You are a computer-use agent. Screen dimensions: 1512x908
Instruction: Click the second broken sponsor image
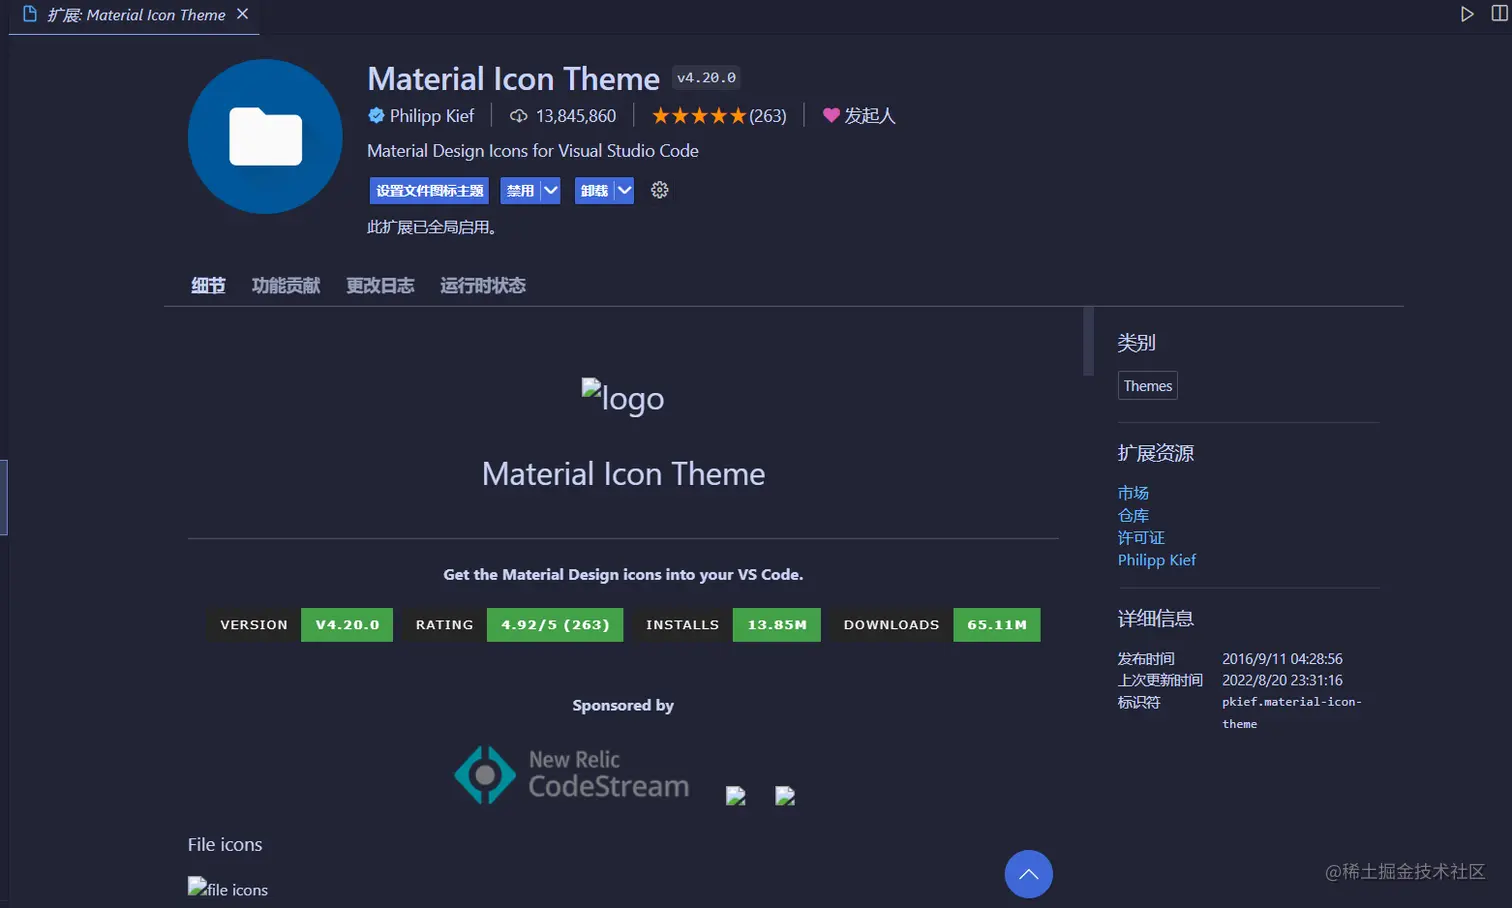[785, 796]
